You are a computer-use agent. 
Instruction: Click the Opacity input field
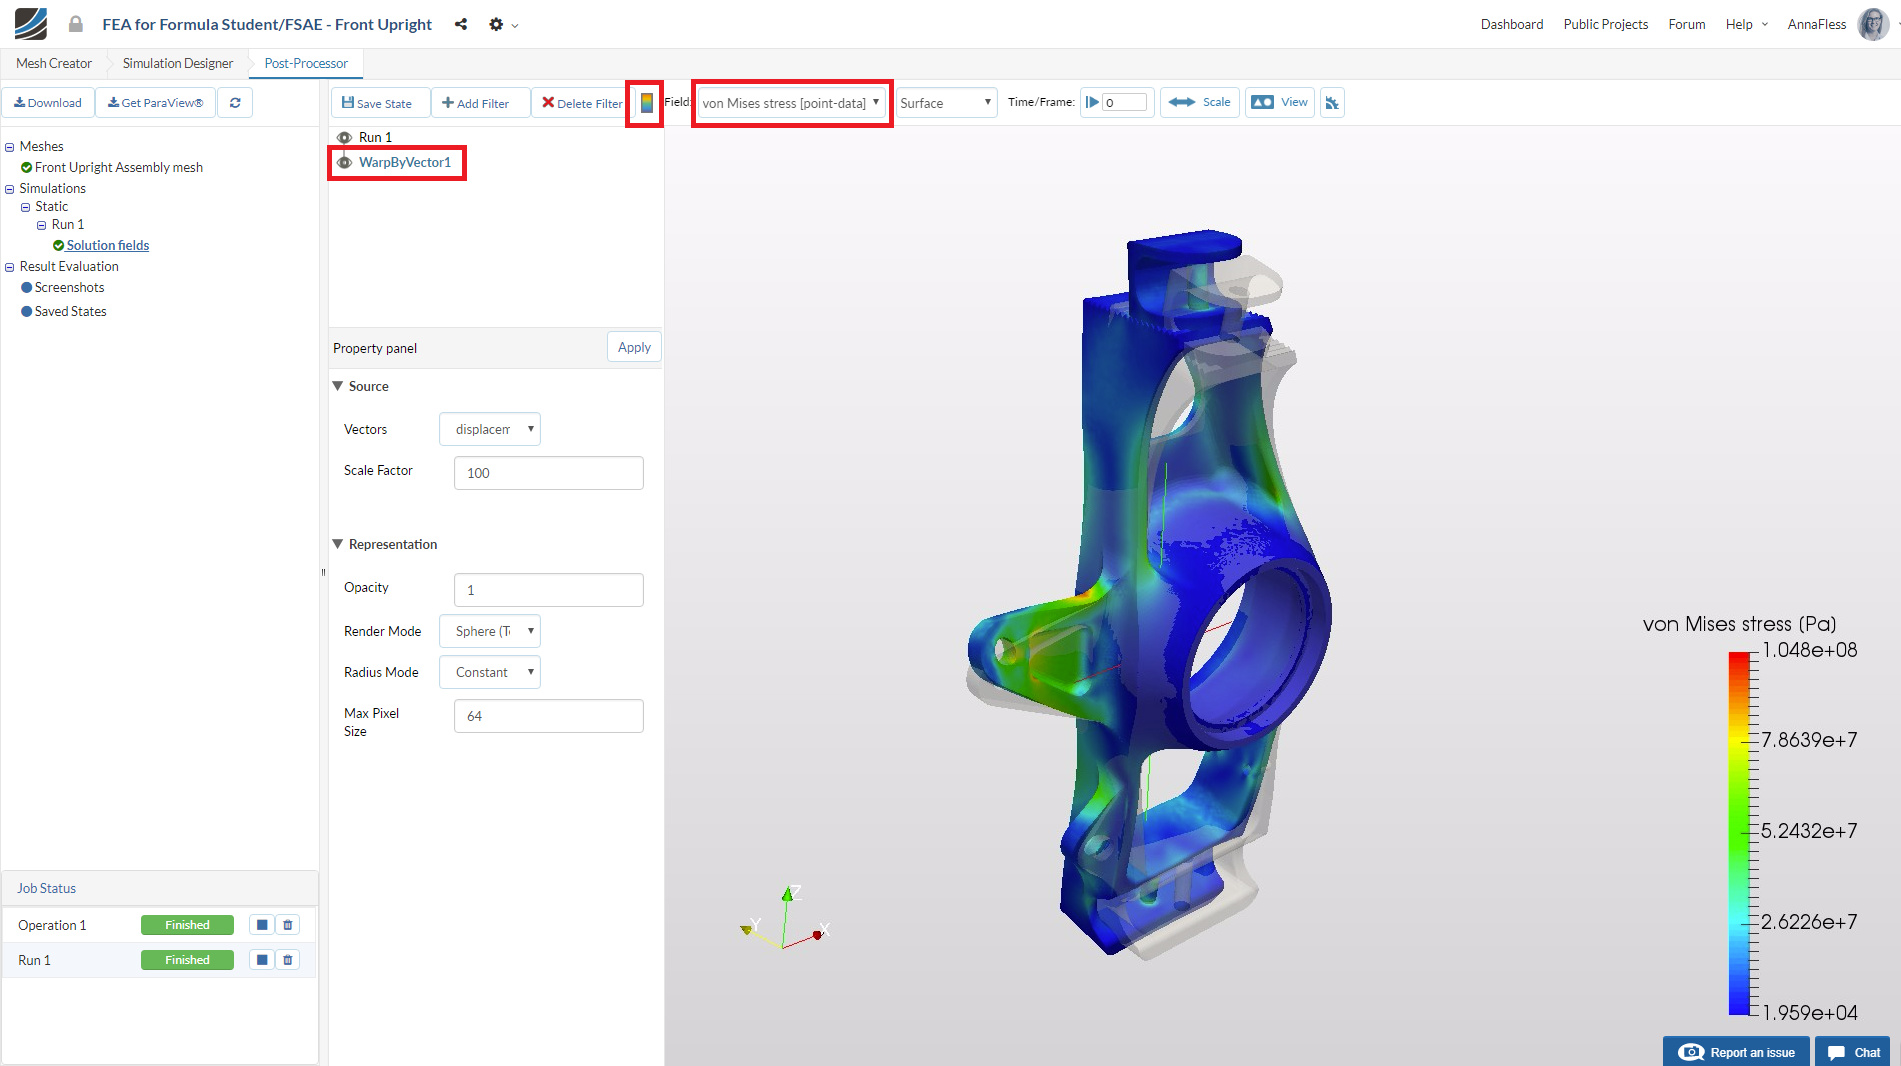[x=548, y=590]
